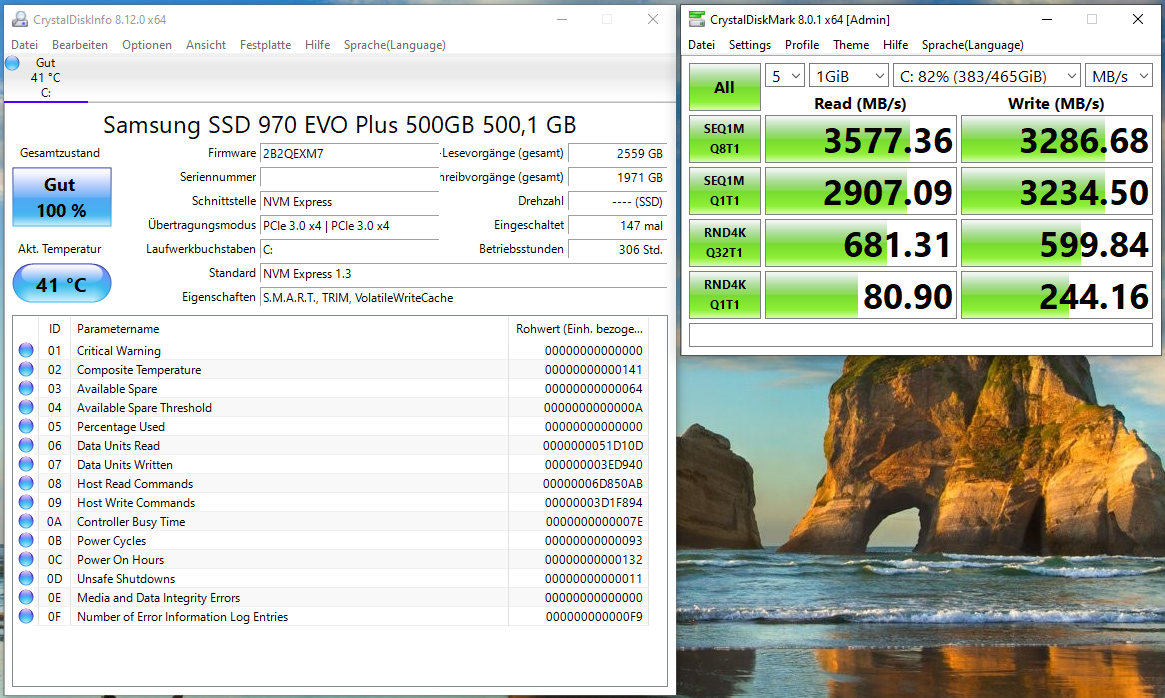The width and height of the screenshot is (1165, 698).
Task: Click the RND4K Q1T1 write result 244.16
Action: [x=1057, y=294]
